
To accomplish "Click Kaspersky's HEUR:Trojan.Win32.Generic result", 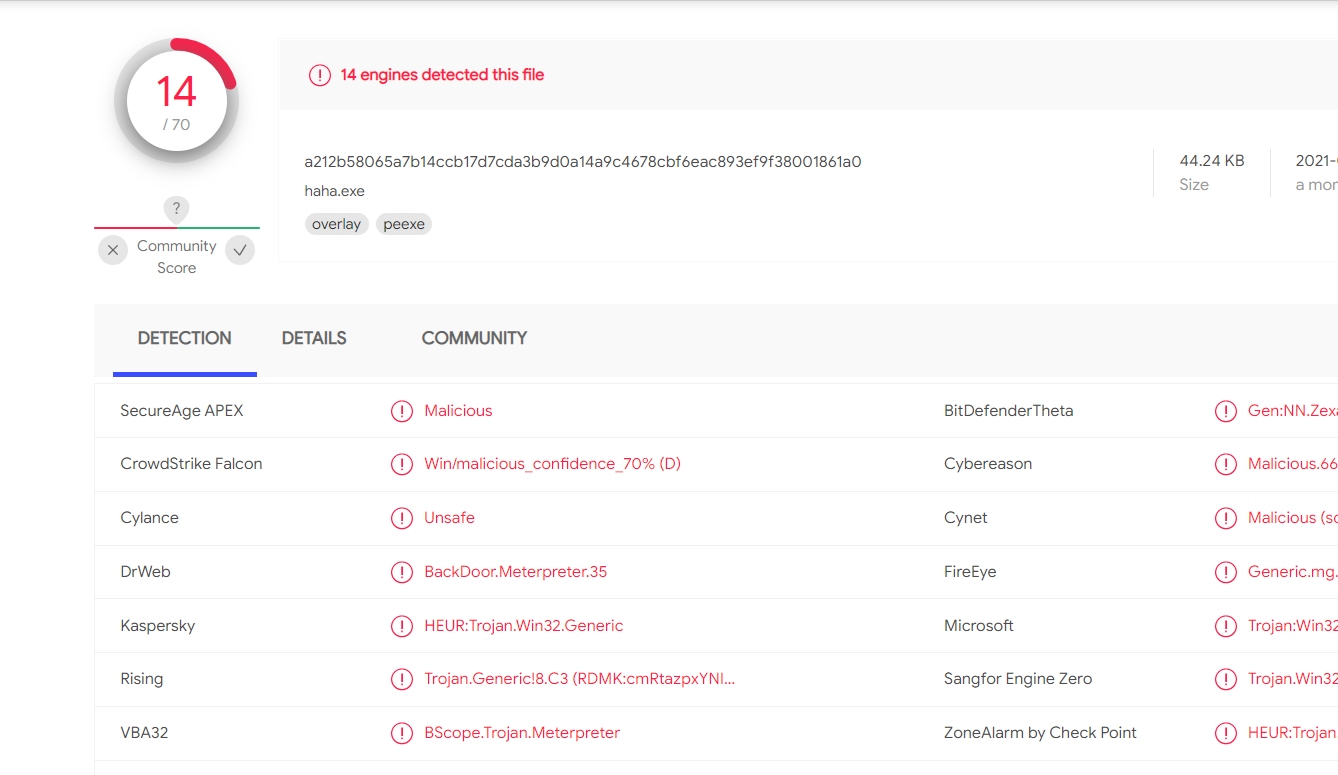I will coord(523,626).
